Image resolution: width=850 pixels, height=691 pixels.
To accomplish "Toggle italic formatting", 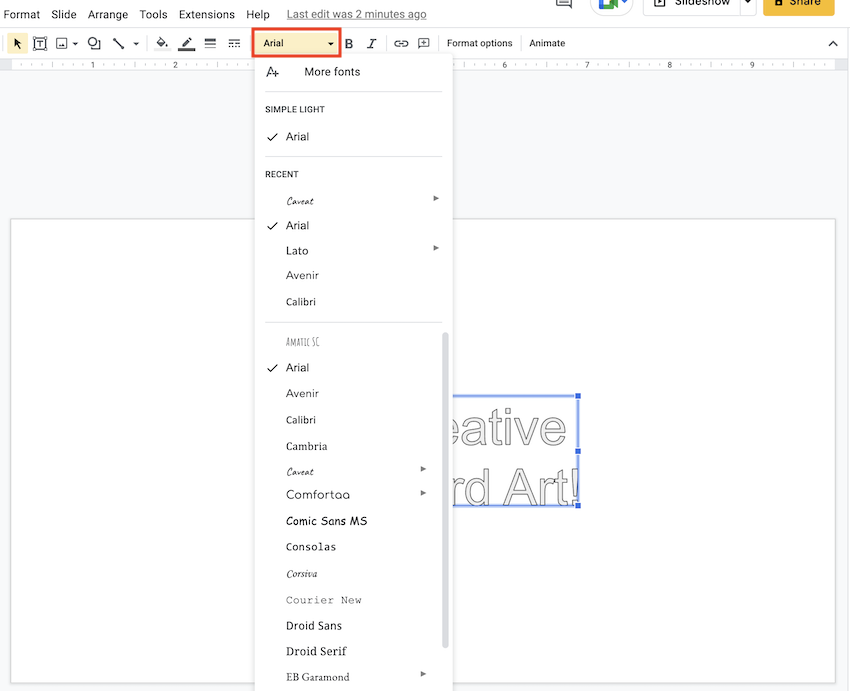I will (x=372, y=43).
